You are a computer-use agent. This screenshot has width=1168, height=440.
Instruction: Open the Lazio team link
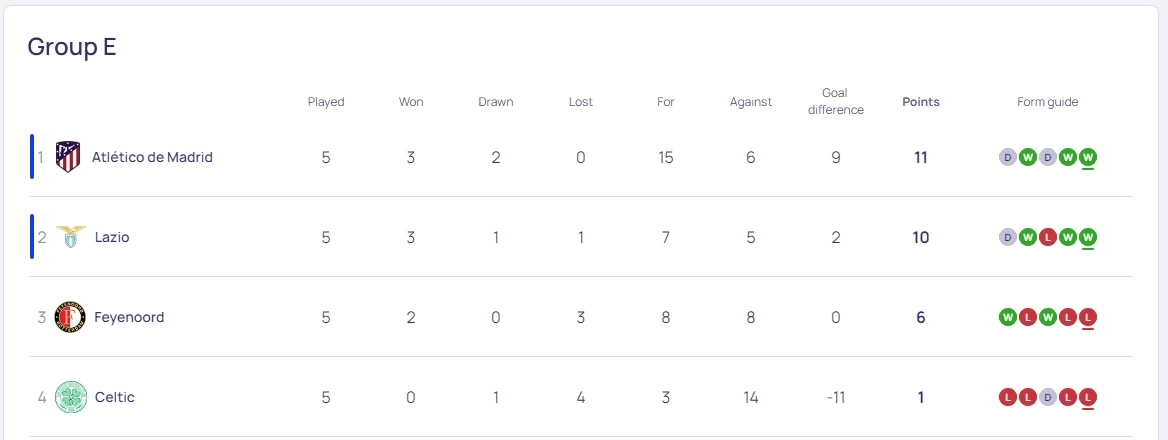coord(112,237)
